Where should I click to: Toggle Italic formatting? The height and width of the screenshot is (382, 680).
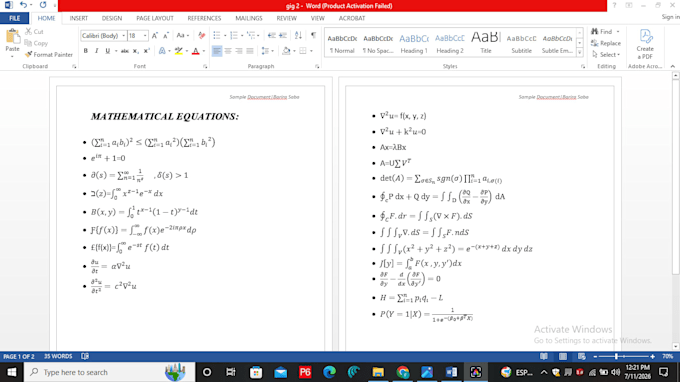point(96,51)
